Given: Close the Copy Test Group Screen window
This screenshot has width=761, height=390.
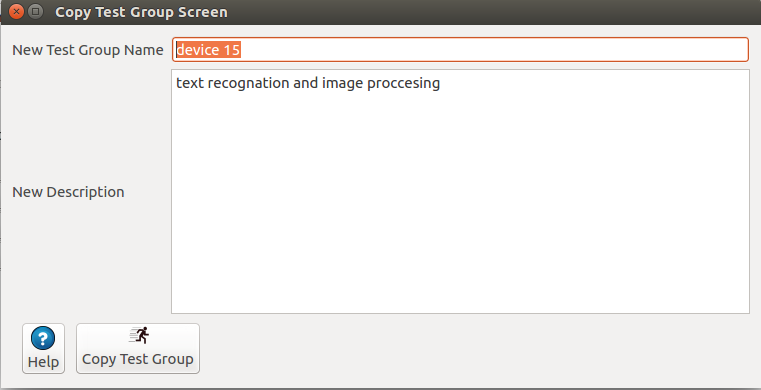Looking at the screenshot, I should point(17,11).
